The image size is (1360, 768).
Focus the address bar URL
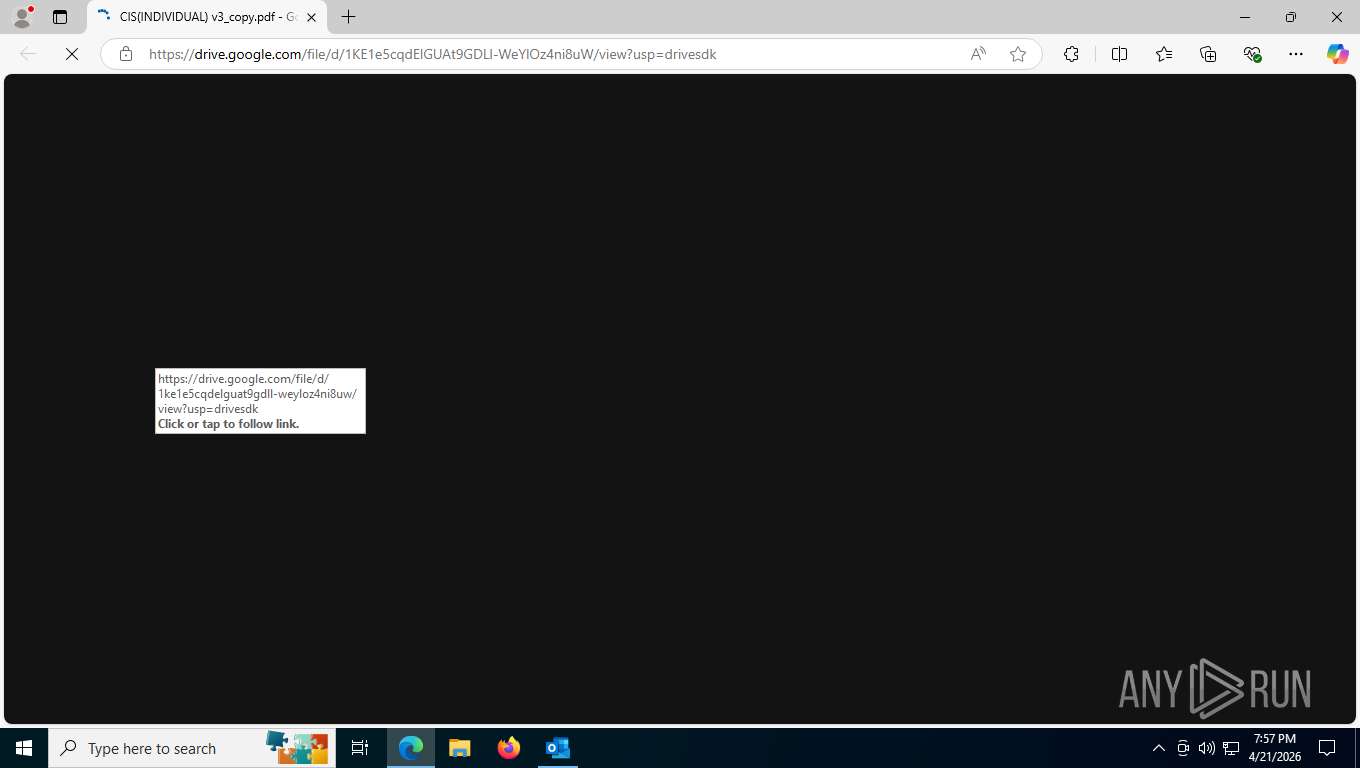(433, 54)
